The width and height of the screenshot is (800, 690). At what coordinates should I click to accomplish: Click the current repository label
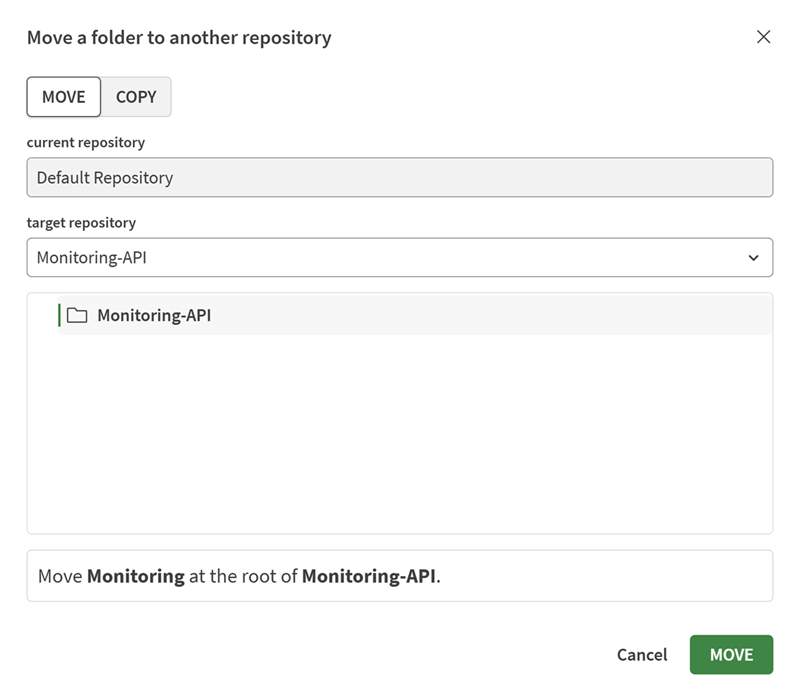[x=86, y=143]
